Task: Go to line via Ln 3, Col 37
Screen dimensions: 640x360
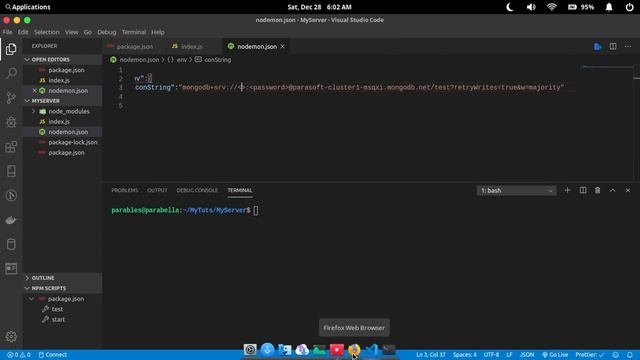Action: click(431, 355)
